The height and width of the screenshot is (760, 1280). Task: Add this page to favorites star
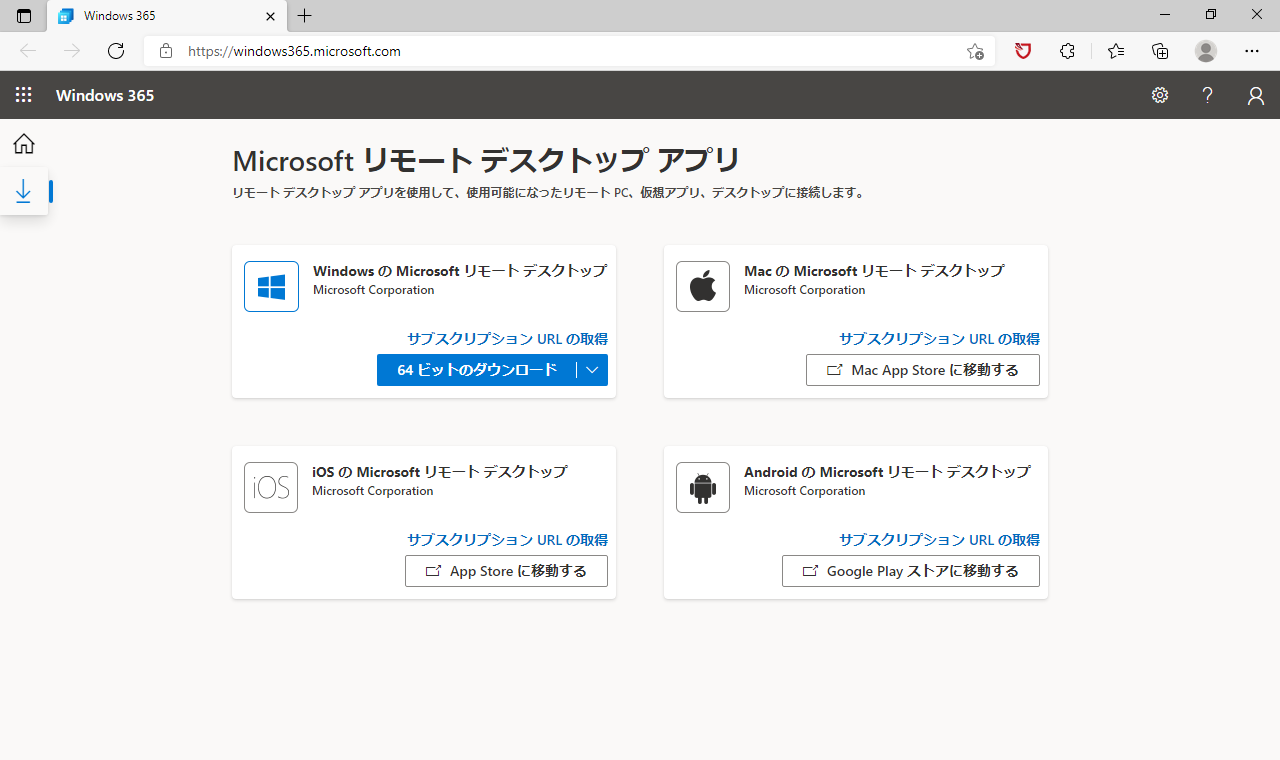tap(975, 51)
